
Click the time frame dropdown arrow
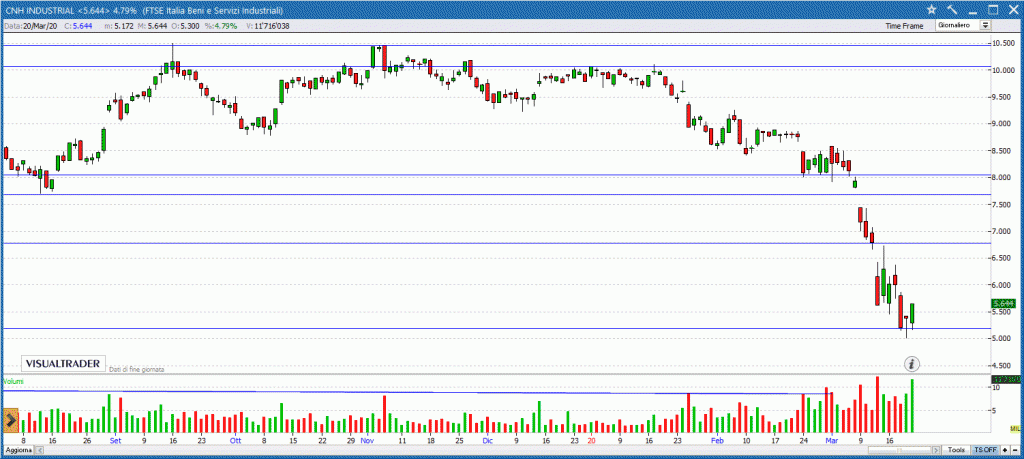pos(985,25)
